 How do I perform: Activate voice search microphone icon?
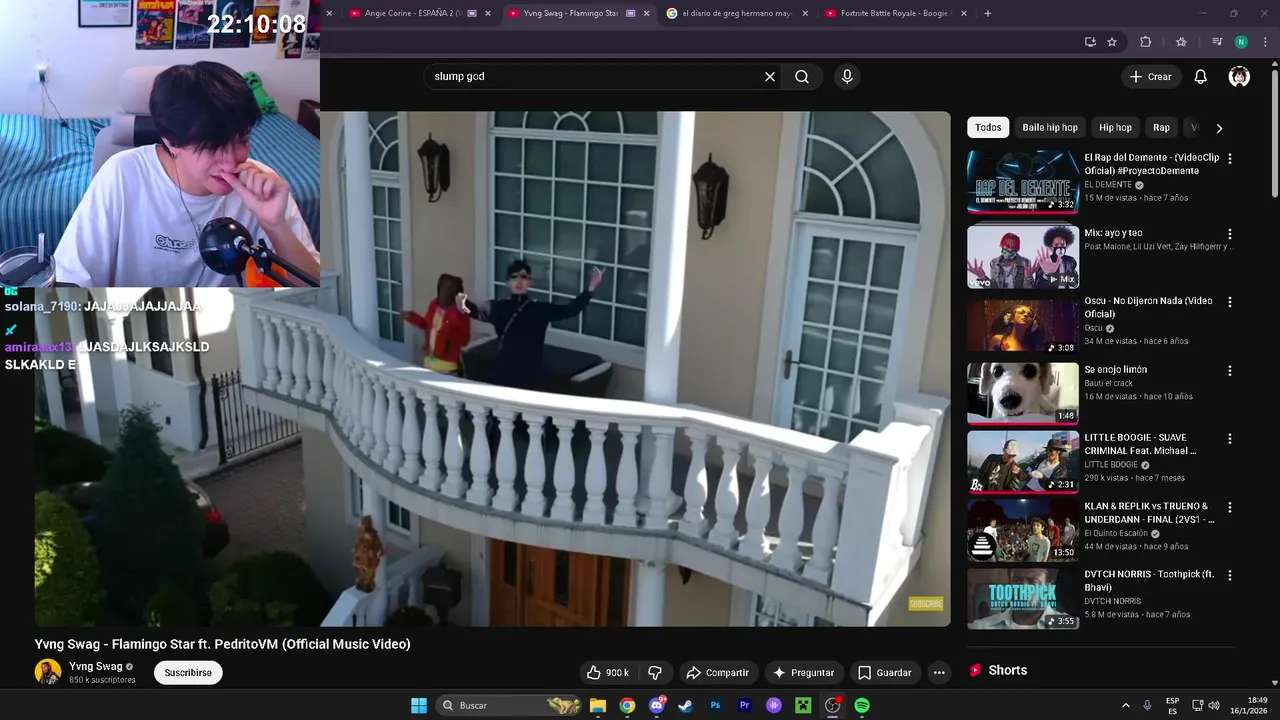tap(847, 77)
